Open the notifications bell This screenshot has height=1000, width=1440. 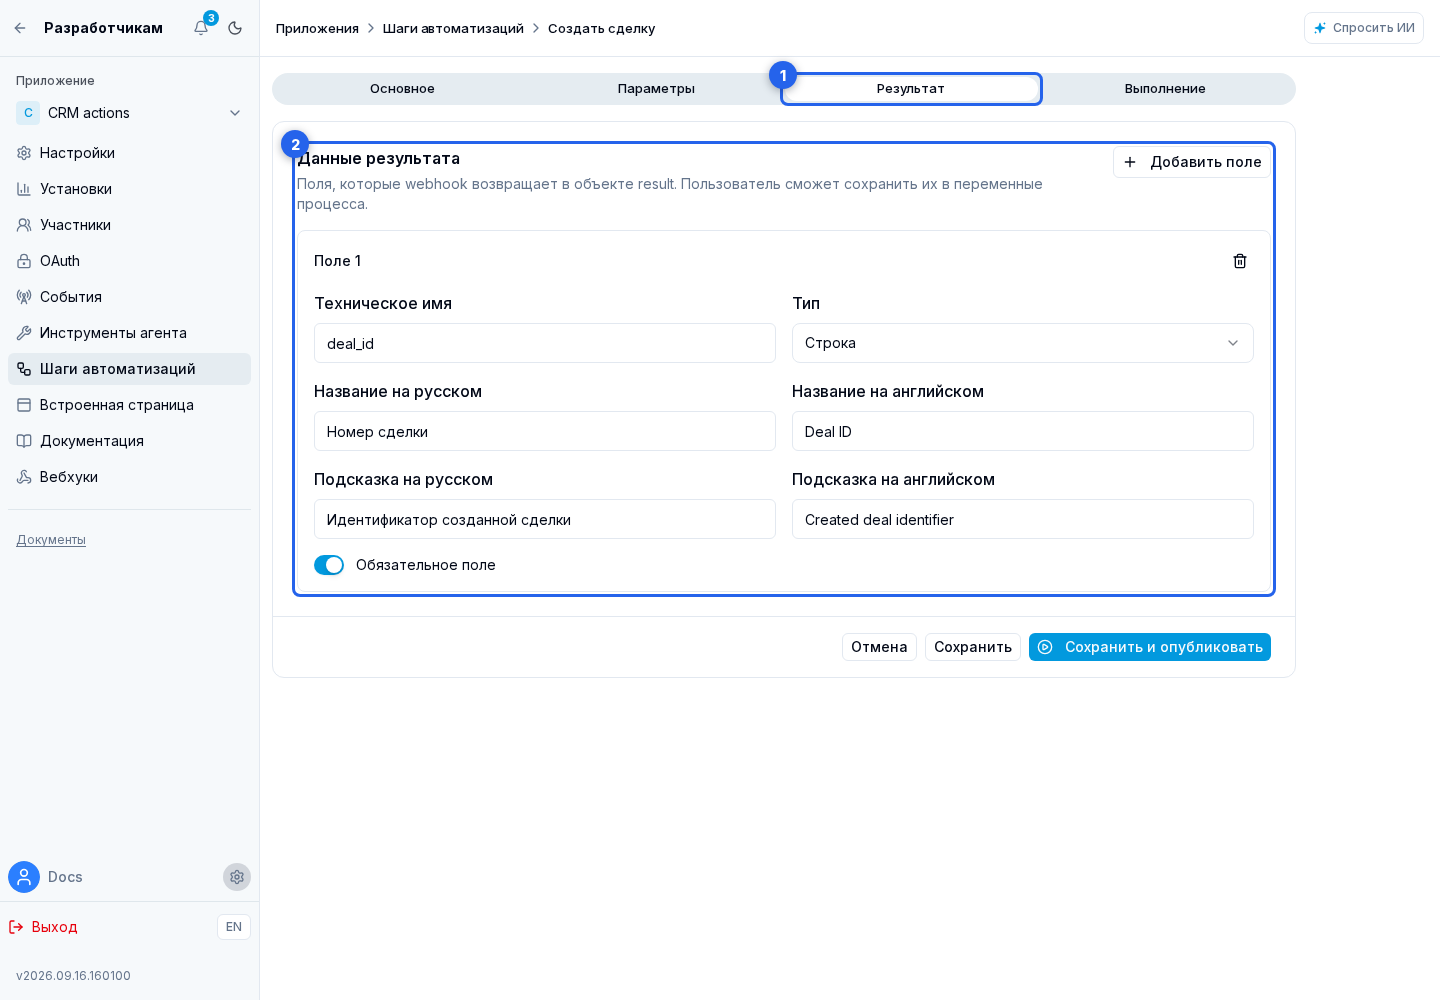[x=201, y=28]
